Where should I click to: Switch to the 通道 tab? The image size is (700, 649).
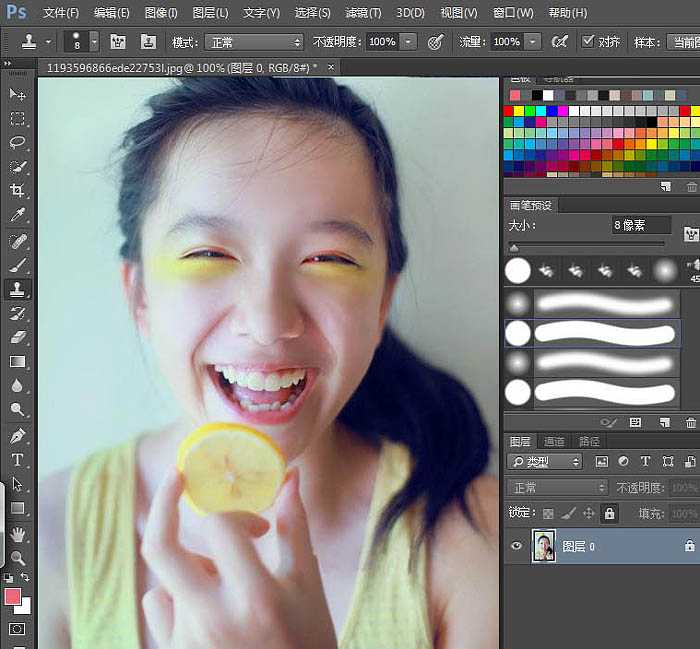point(553,441)
